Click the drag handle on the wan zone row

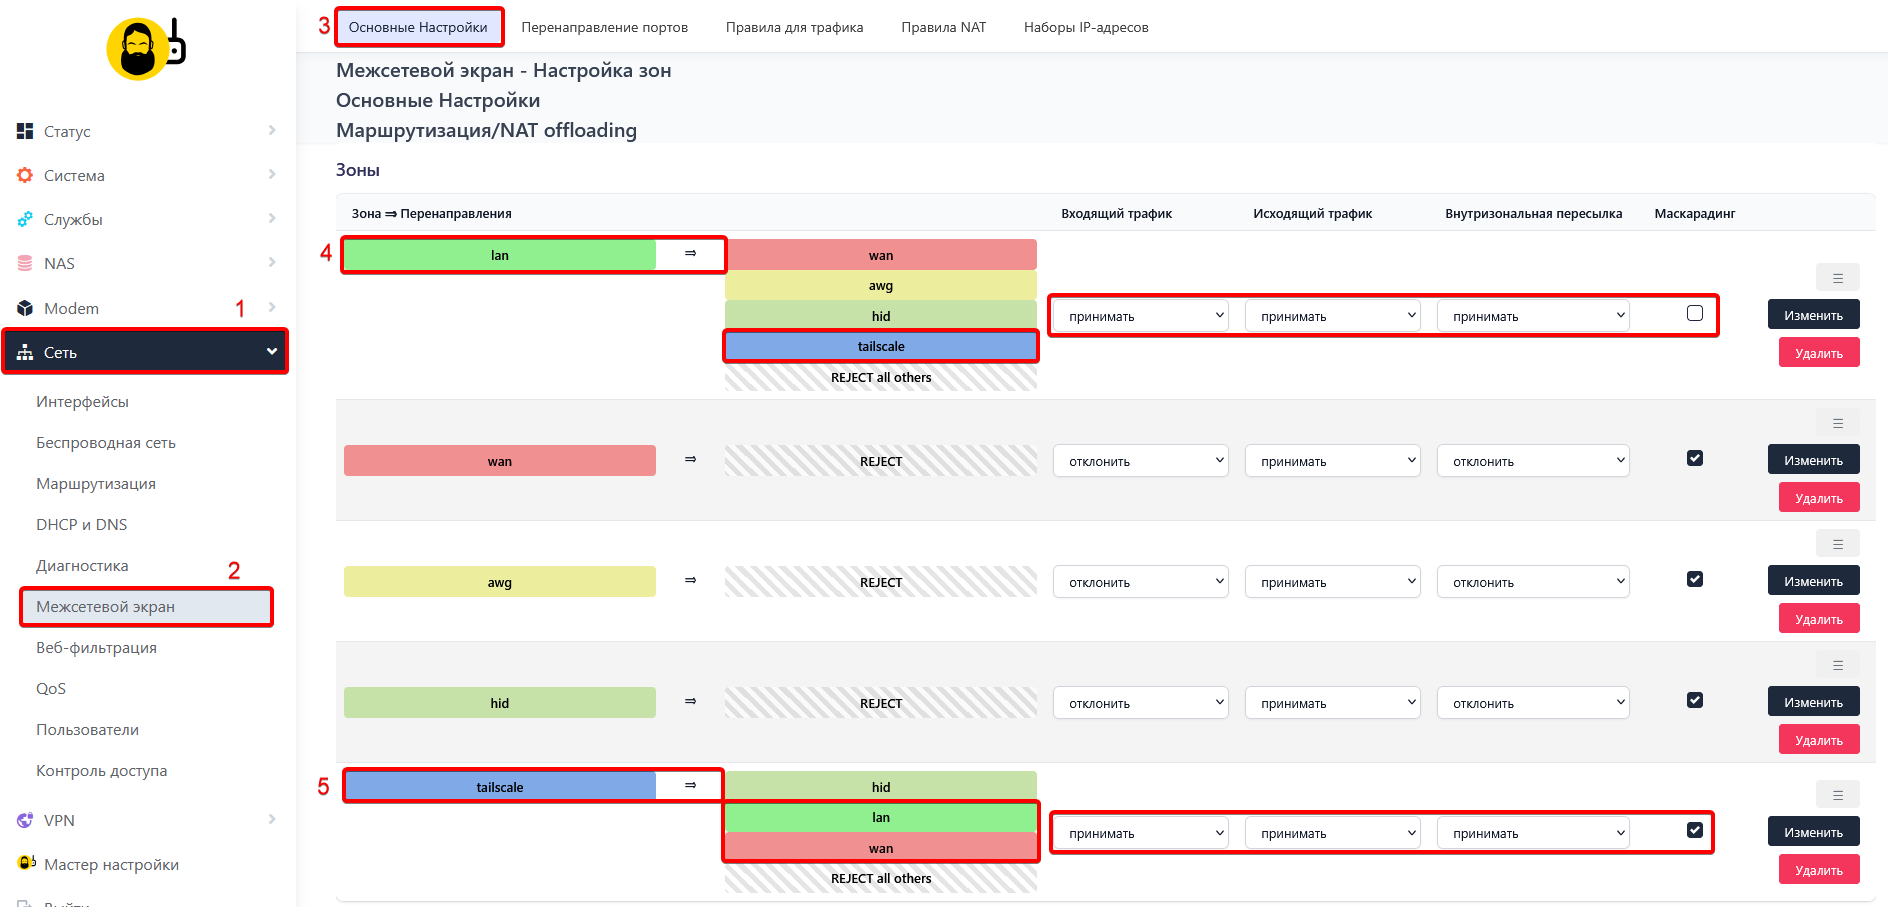(1837, 422)
